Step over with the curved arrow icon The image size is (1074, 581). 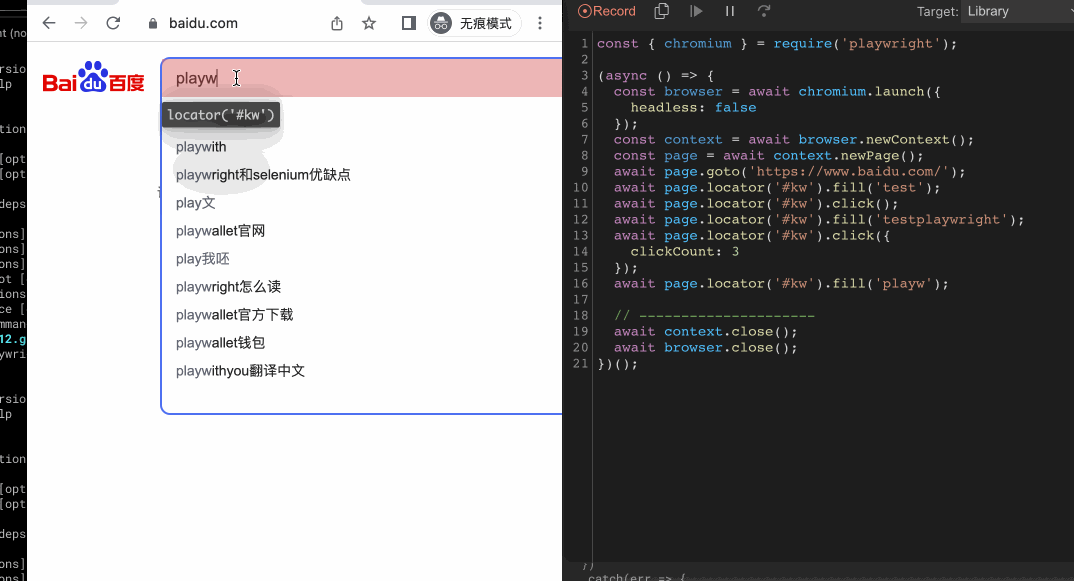764,11
